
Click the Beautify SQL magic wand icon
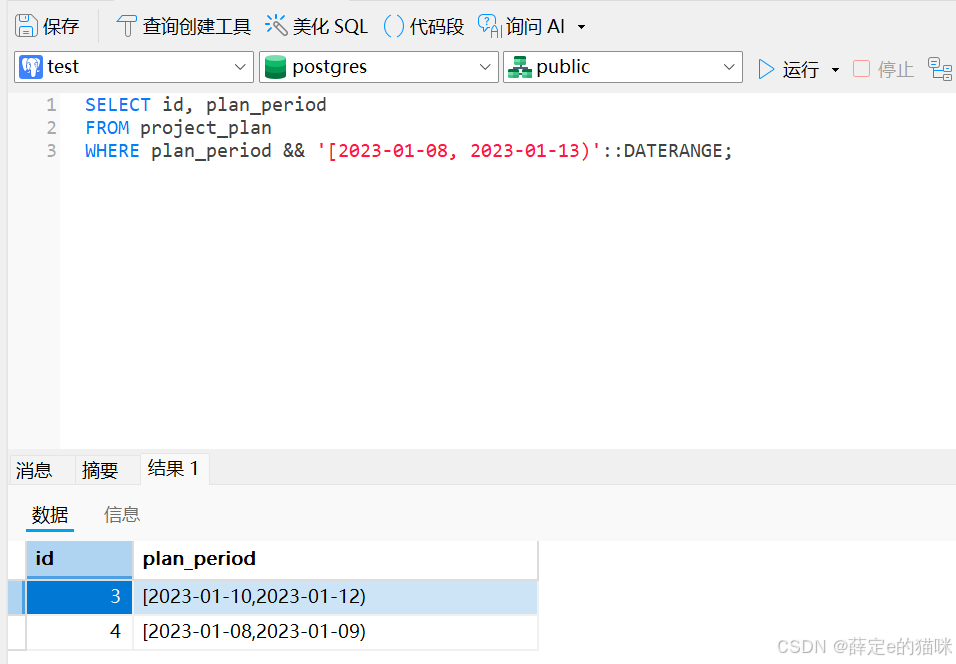click(x=276, y=26)
